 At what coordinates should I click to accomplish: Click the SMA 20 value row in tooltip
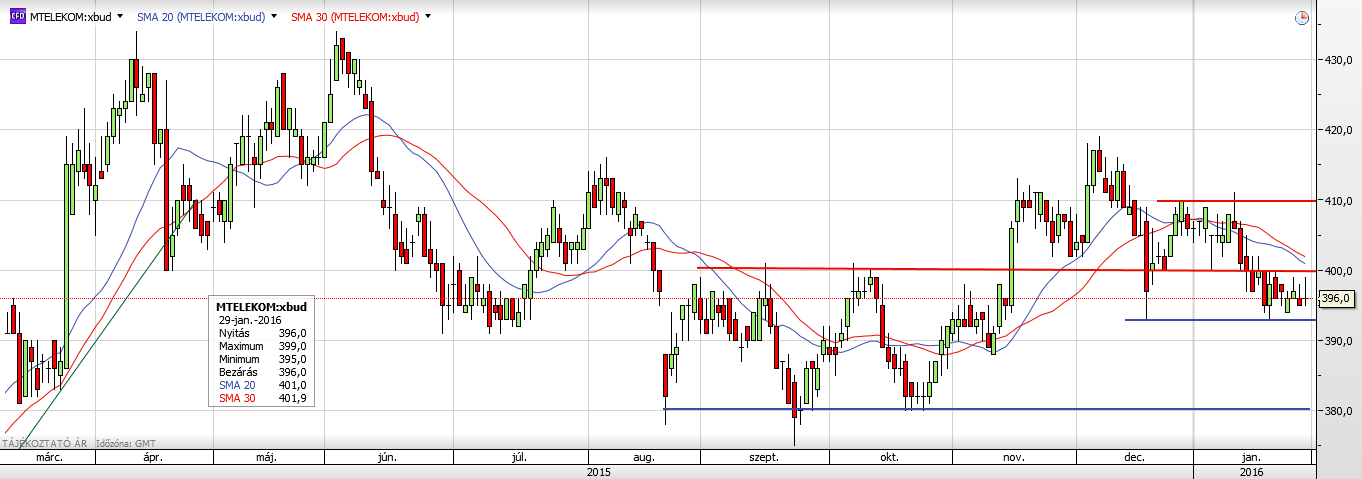262,385
